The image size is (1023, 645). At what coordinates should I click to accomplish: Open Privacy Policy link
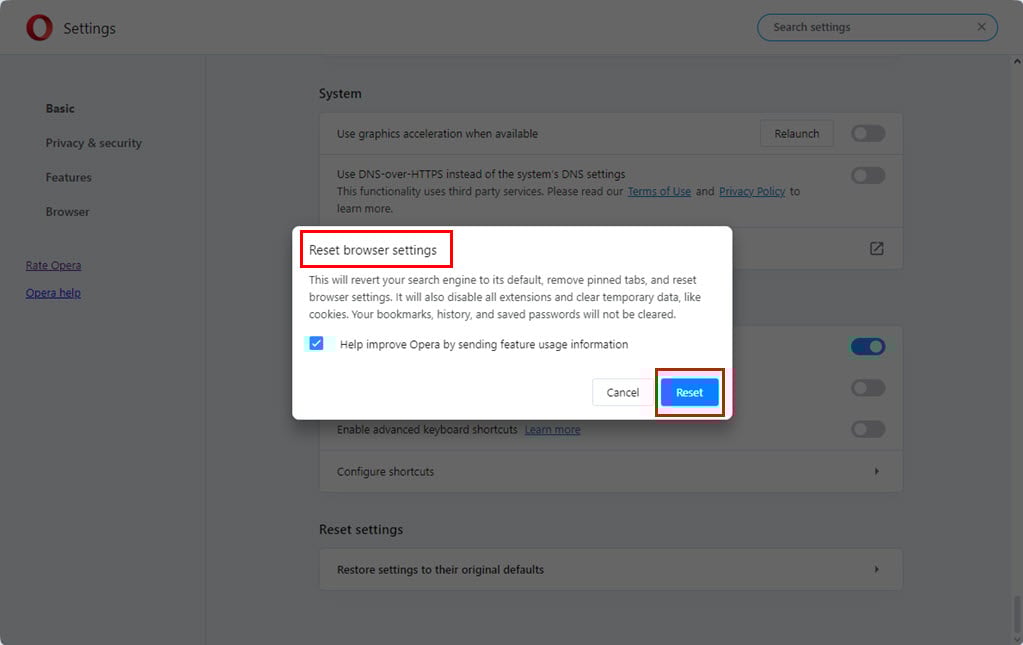tap(752, 191)
